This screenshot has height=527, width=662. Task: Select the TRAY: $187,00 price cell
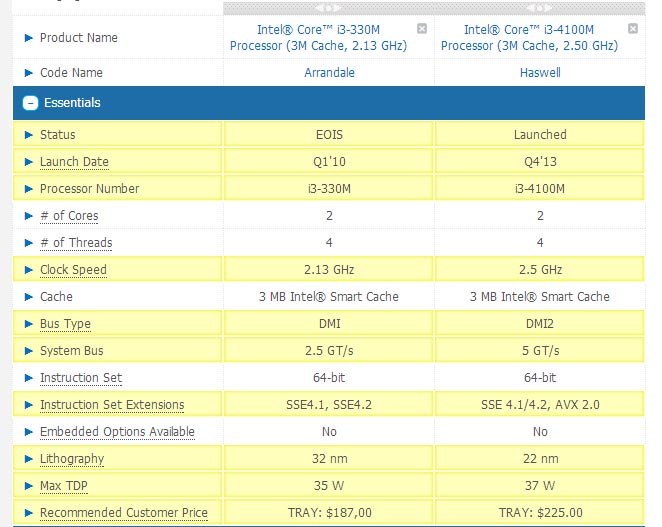click(329, 513)
